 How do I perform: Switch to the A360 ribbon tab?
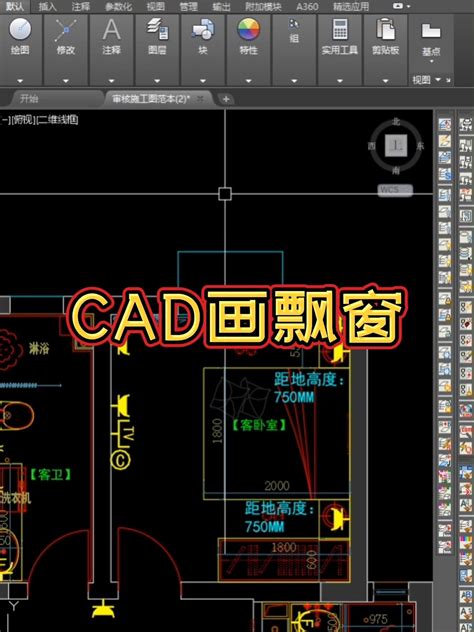[307, 6]
